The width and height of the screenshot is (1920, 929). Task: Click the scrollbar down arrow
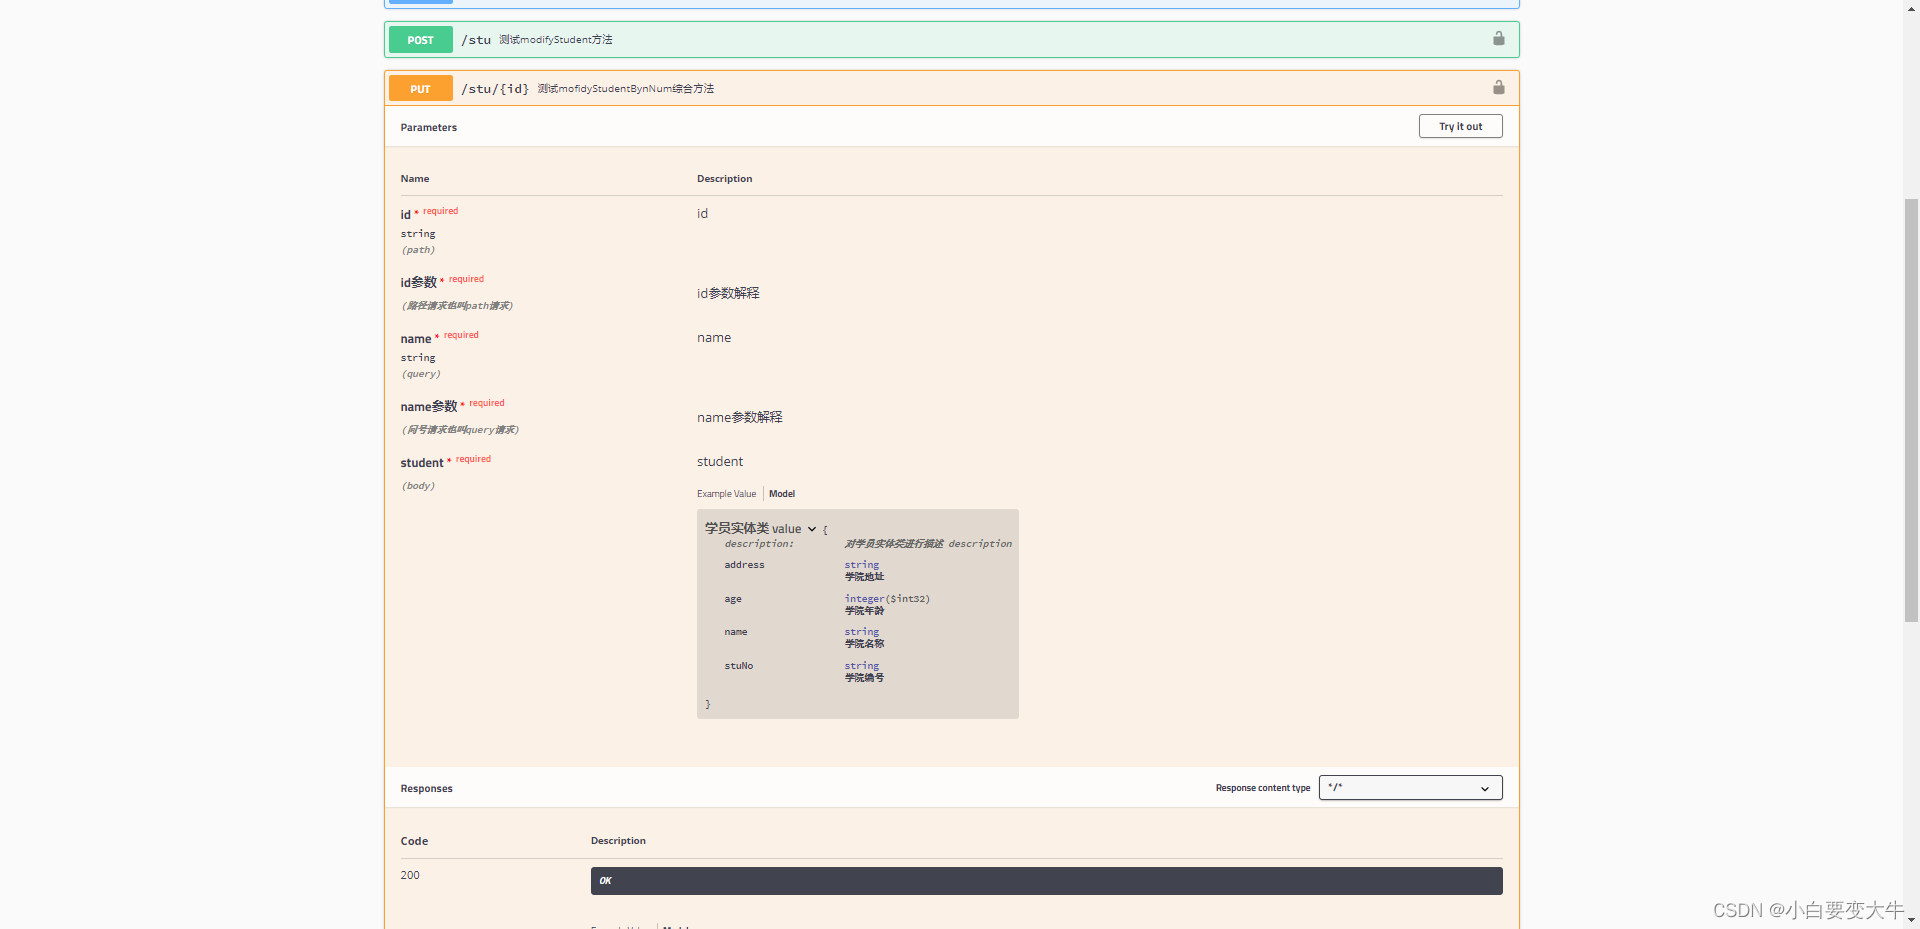click(1911, 921)
